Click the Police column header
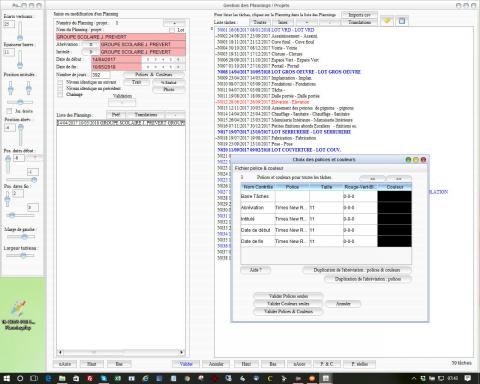The height and width of the screenshot is (384, 480). tap(292, 187)
